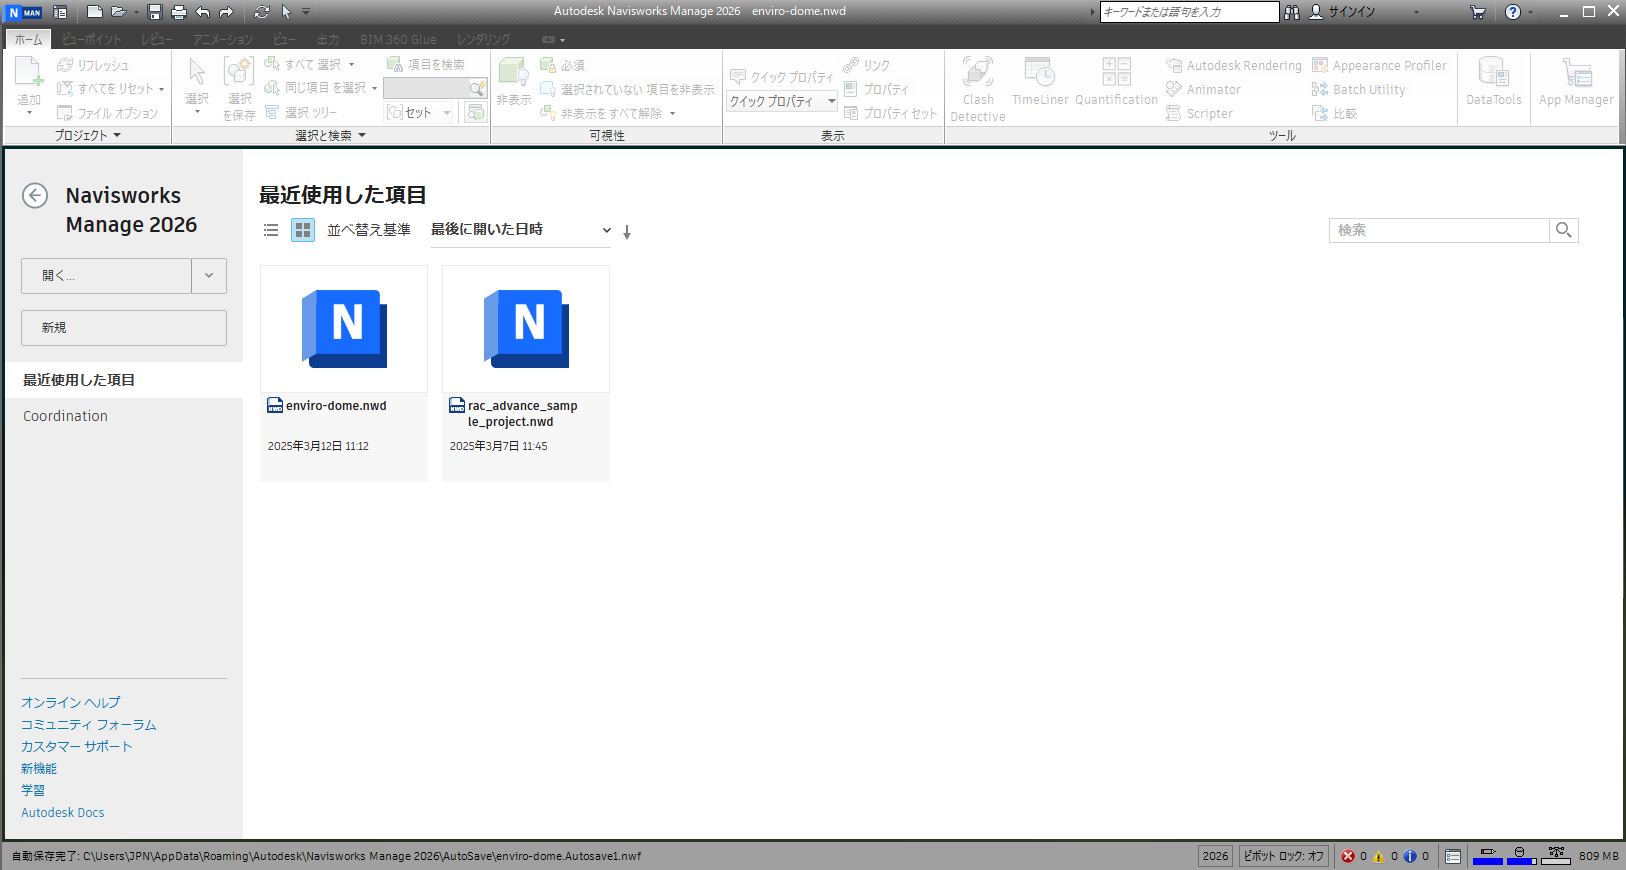The width and height of the screenshot is (1626, 870).
Task: Switch to the レンダリング ribbon tab
Action: pyautogui.click(x=483, y=39)
